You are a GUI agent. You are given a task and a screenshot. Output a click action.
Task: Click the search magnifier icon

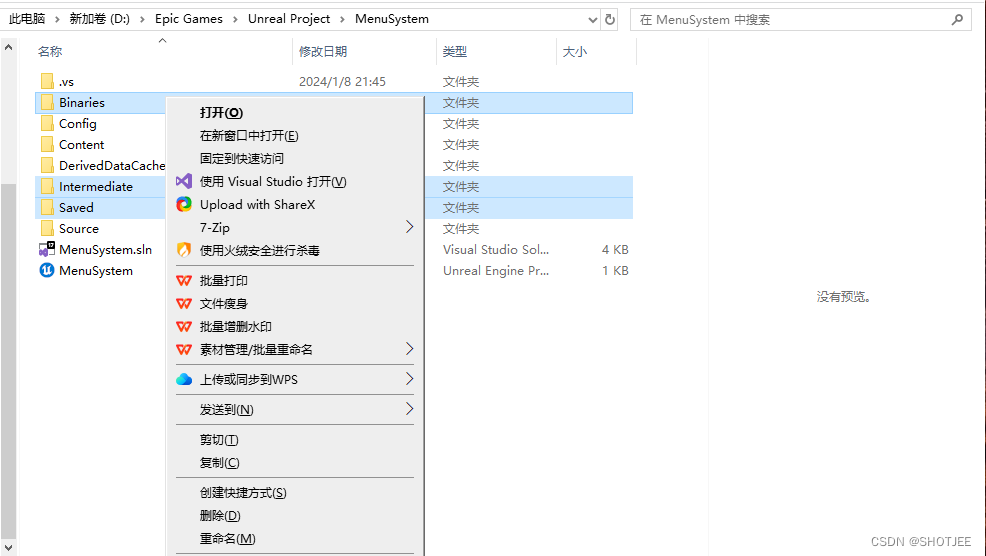[x=957, y=19]
